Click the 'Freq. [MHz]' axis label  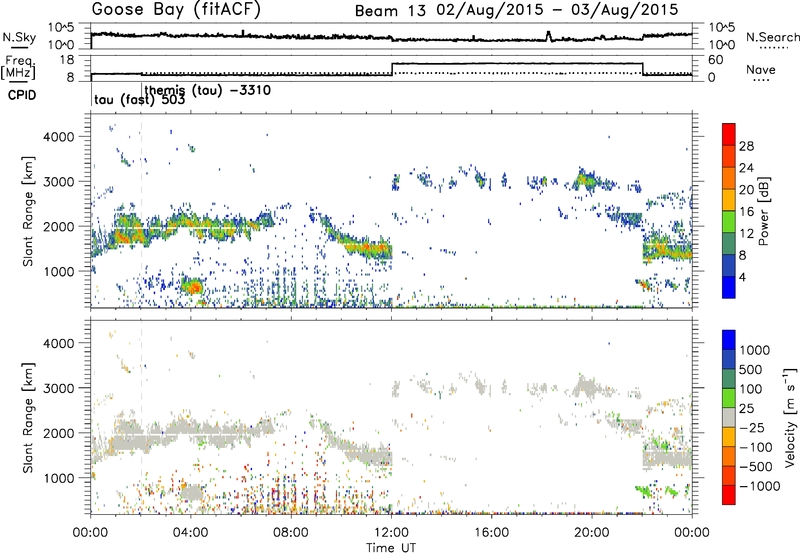coord(18,68)
